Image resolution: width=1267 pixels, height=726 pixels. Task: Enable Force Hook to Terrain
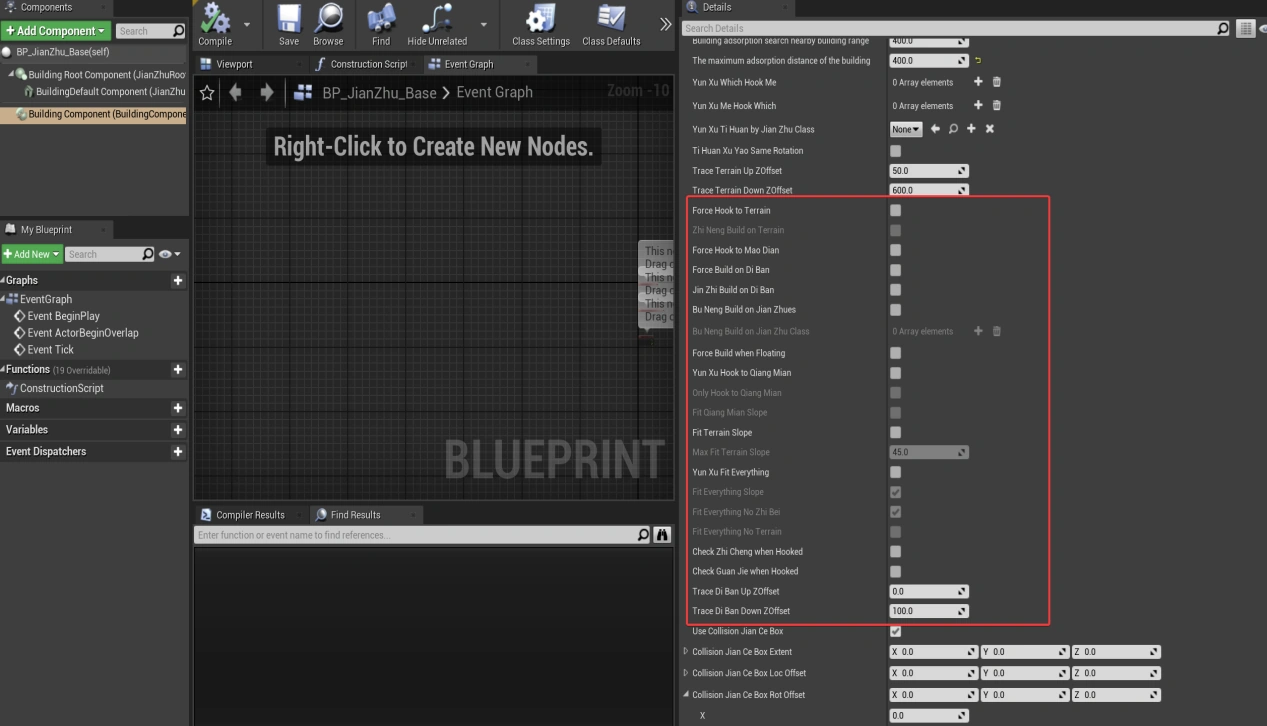click(895, 211)
